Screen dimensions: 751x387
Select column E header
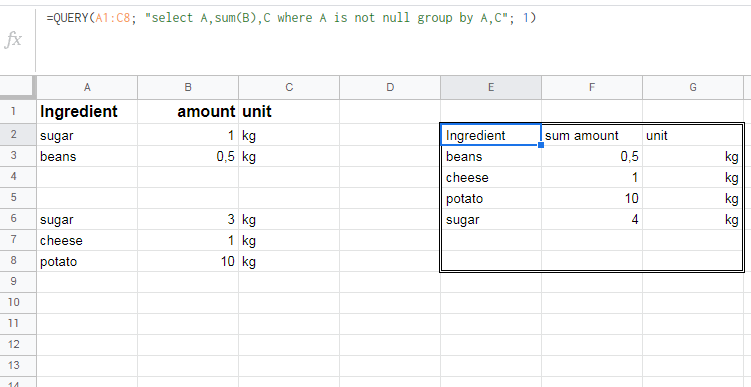pyautogui.click(x=491, y=87)
